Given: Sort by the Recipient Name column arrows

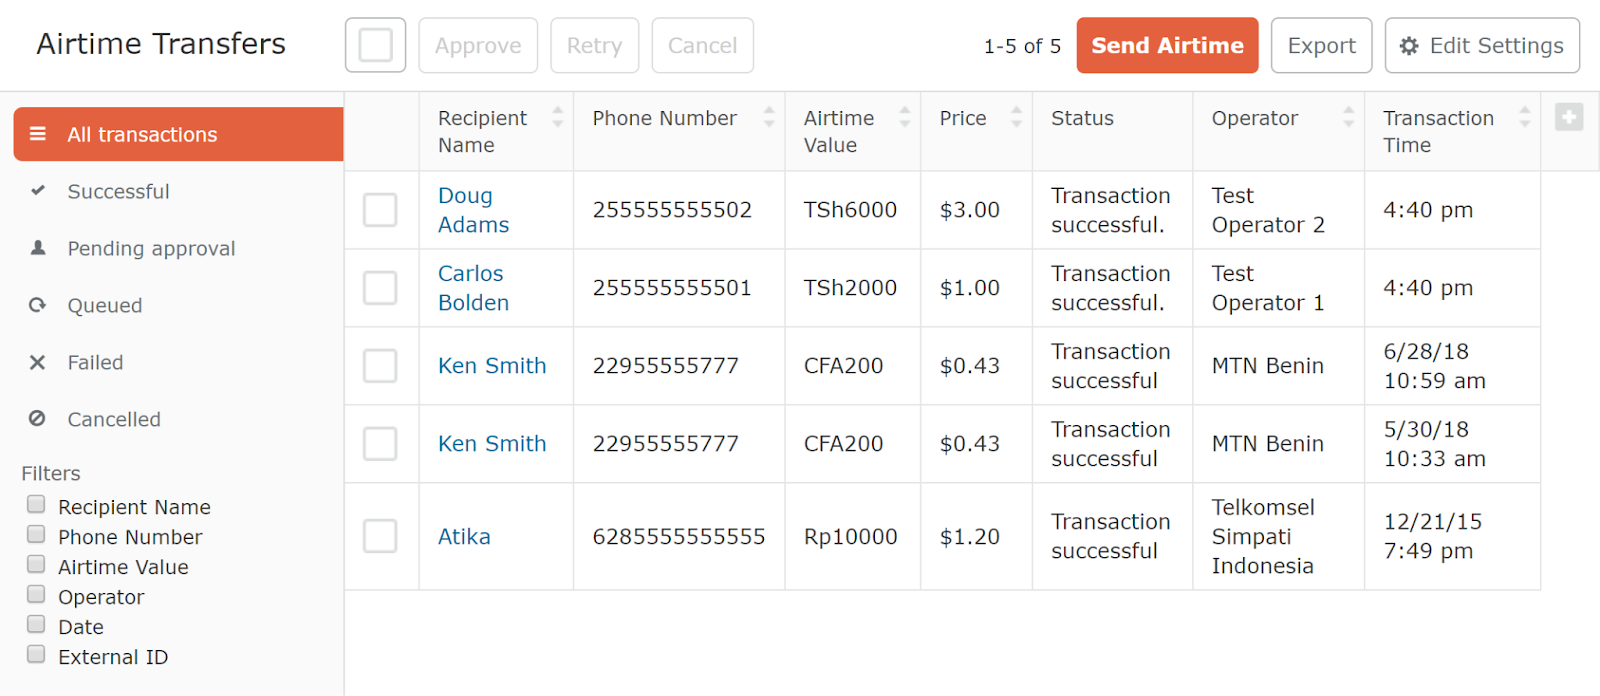Looking at the screenshot, I should coord(558,117).
